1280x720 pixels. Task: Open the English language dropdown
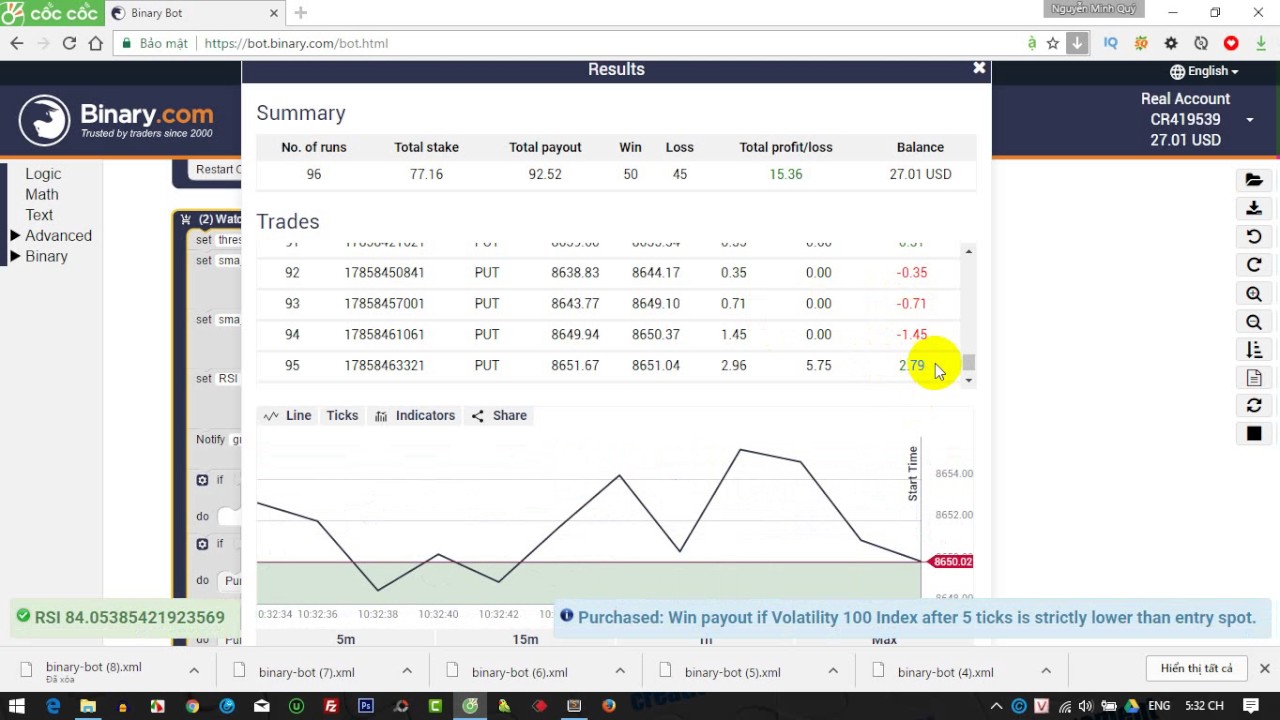point(1204,71)
